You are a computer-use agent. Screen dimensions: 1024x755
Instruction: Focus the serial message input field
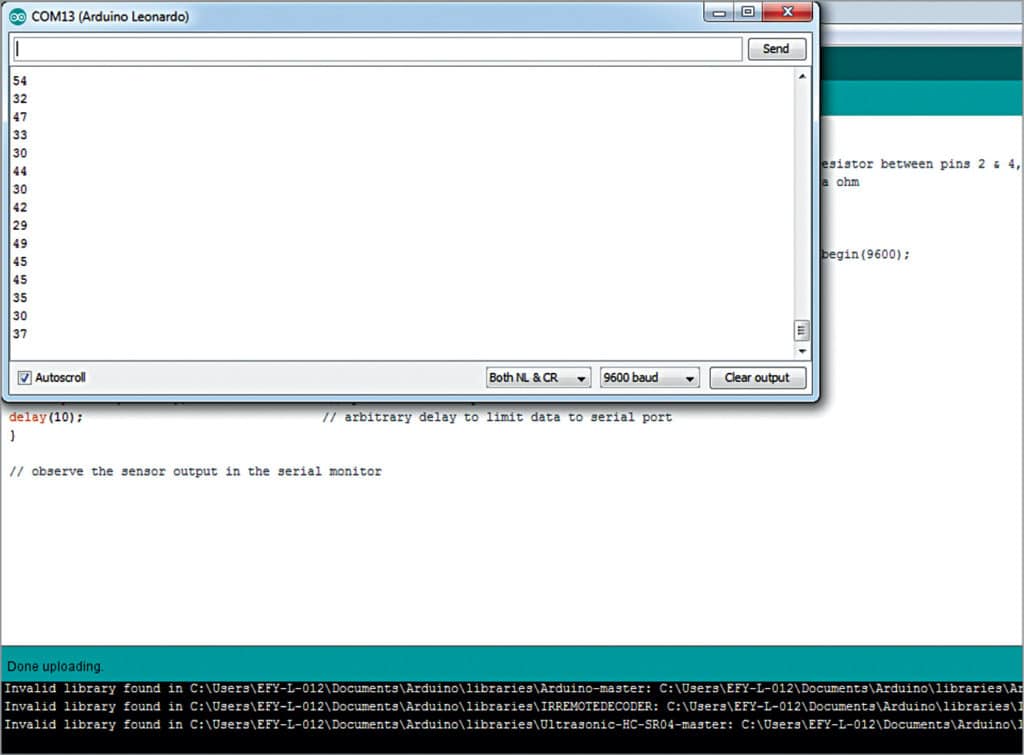click(x=377, y=49)
